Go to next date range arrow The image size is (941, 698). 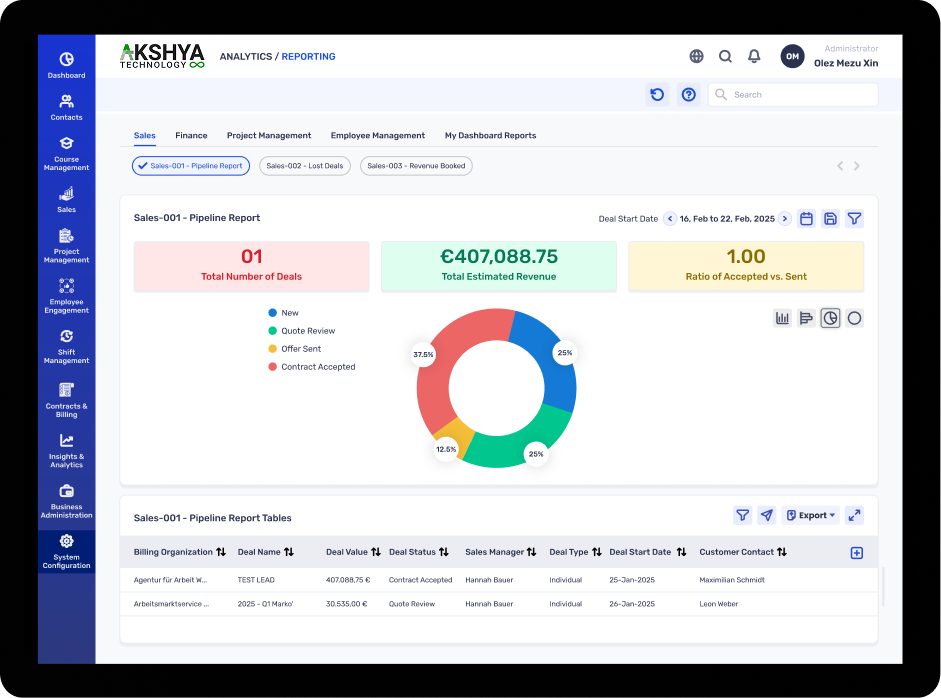click(785, 219)
